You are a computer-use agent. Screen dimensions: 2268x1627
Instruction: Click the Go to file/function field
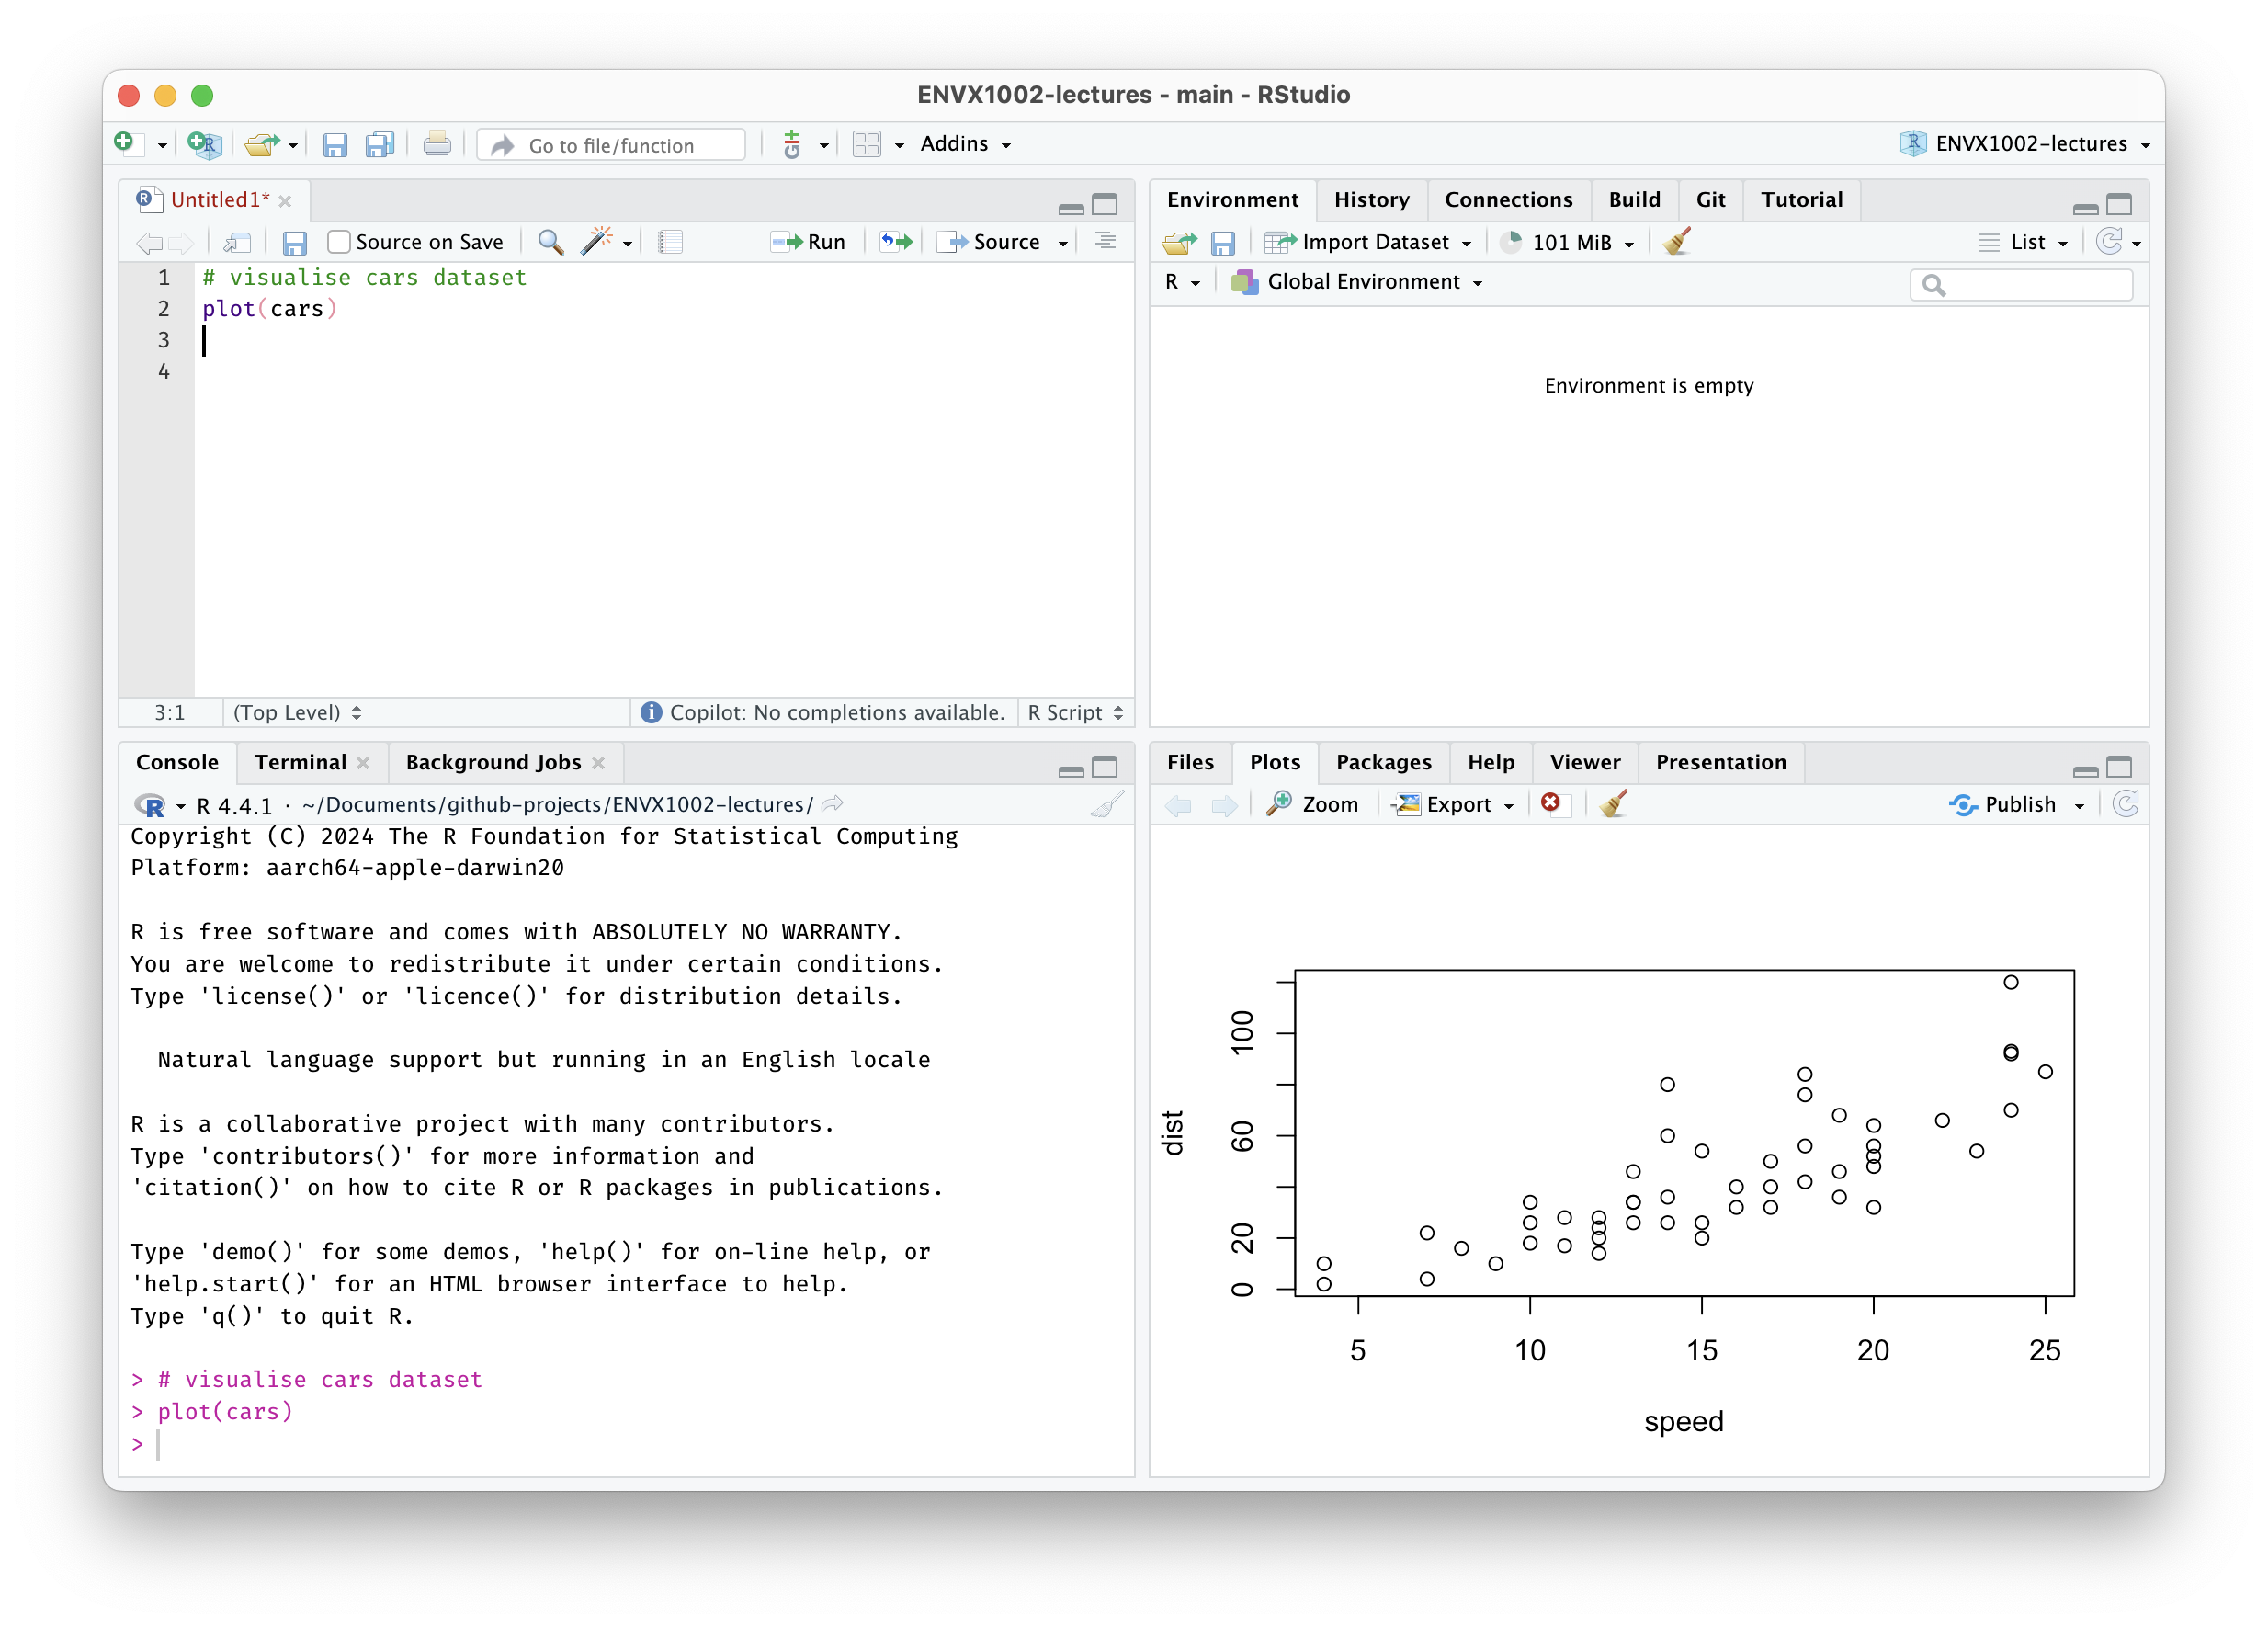[x=612, y=145]
